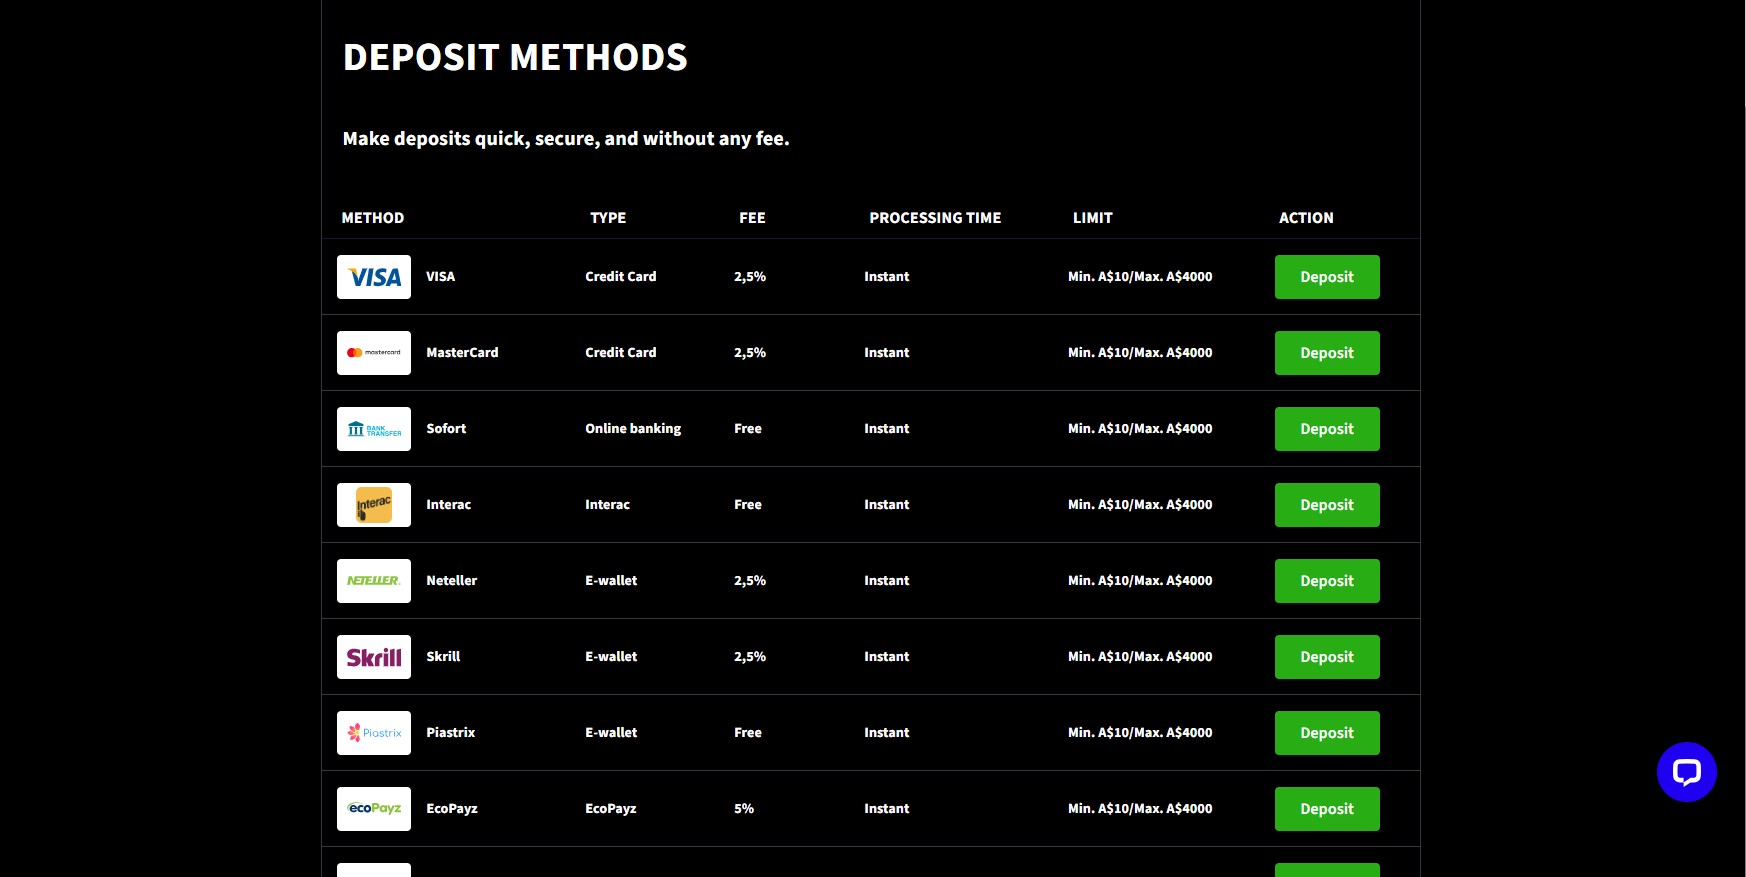Viewport: 1746px width, 877px height.
Task: Click the Neteller method name
Action: tap(451, 581)
